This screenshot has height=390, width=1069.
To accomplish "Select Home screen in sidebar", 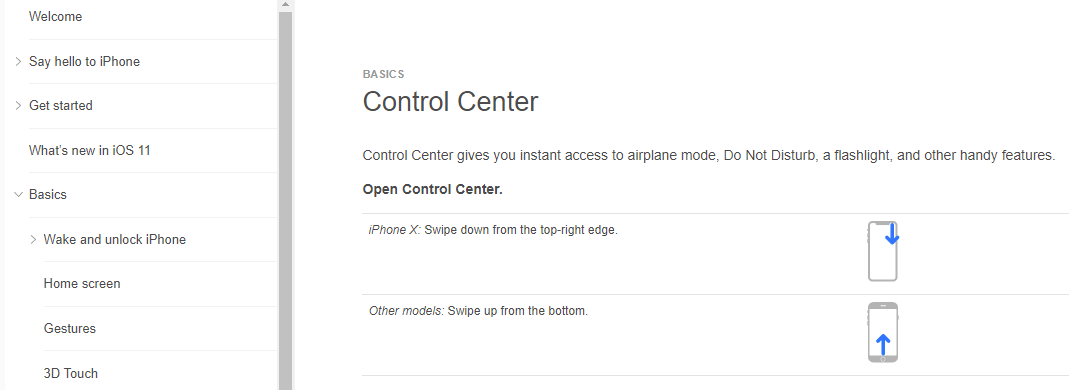I will (82, 284).
